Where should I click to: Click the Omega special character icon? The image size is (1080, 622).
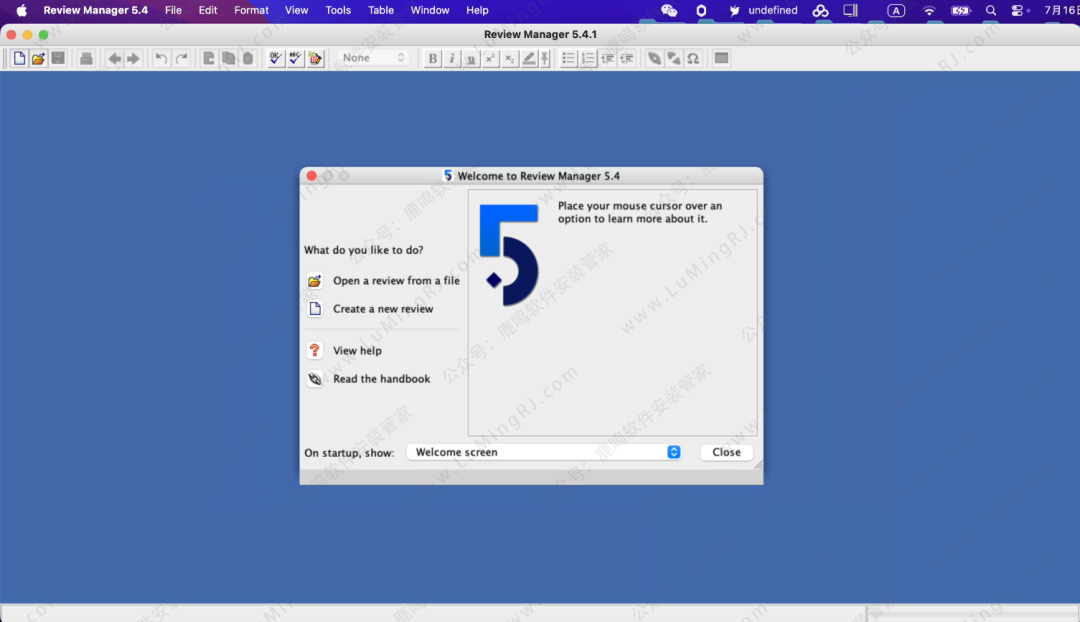692,58
